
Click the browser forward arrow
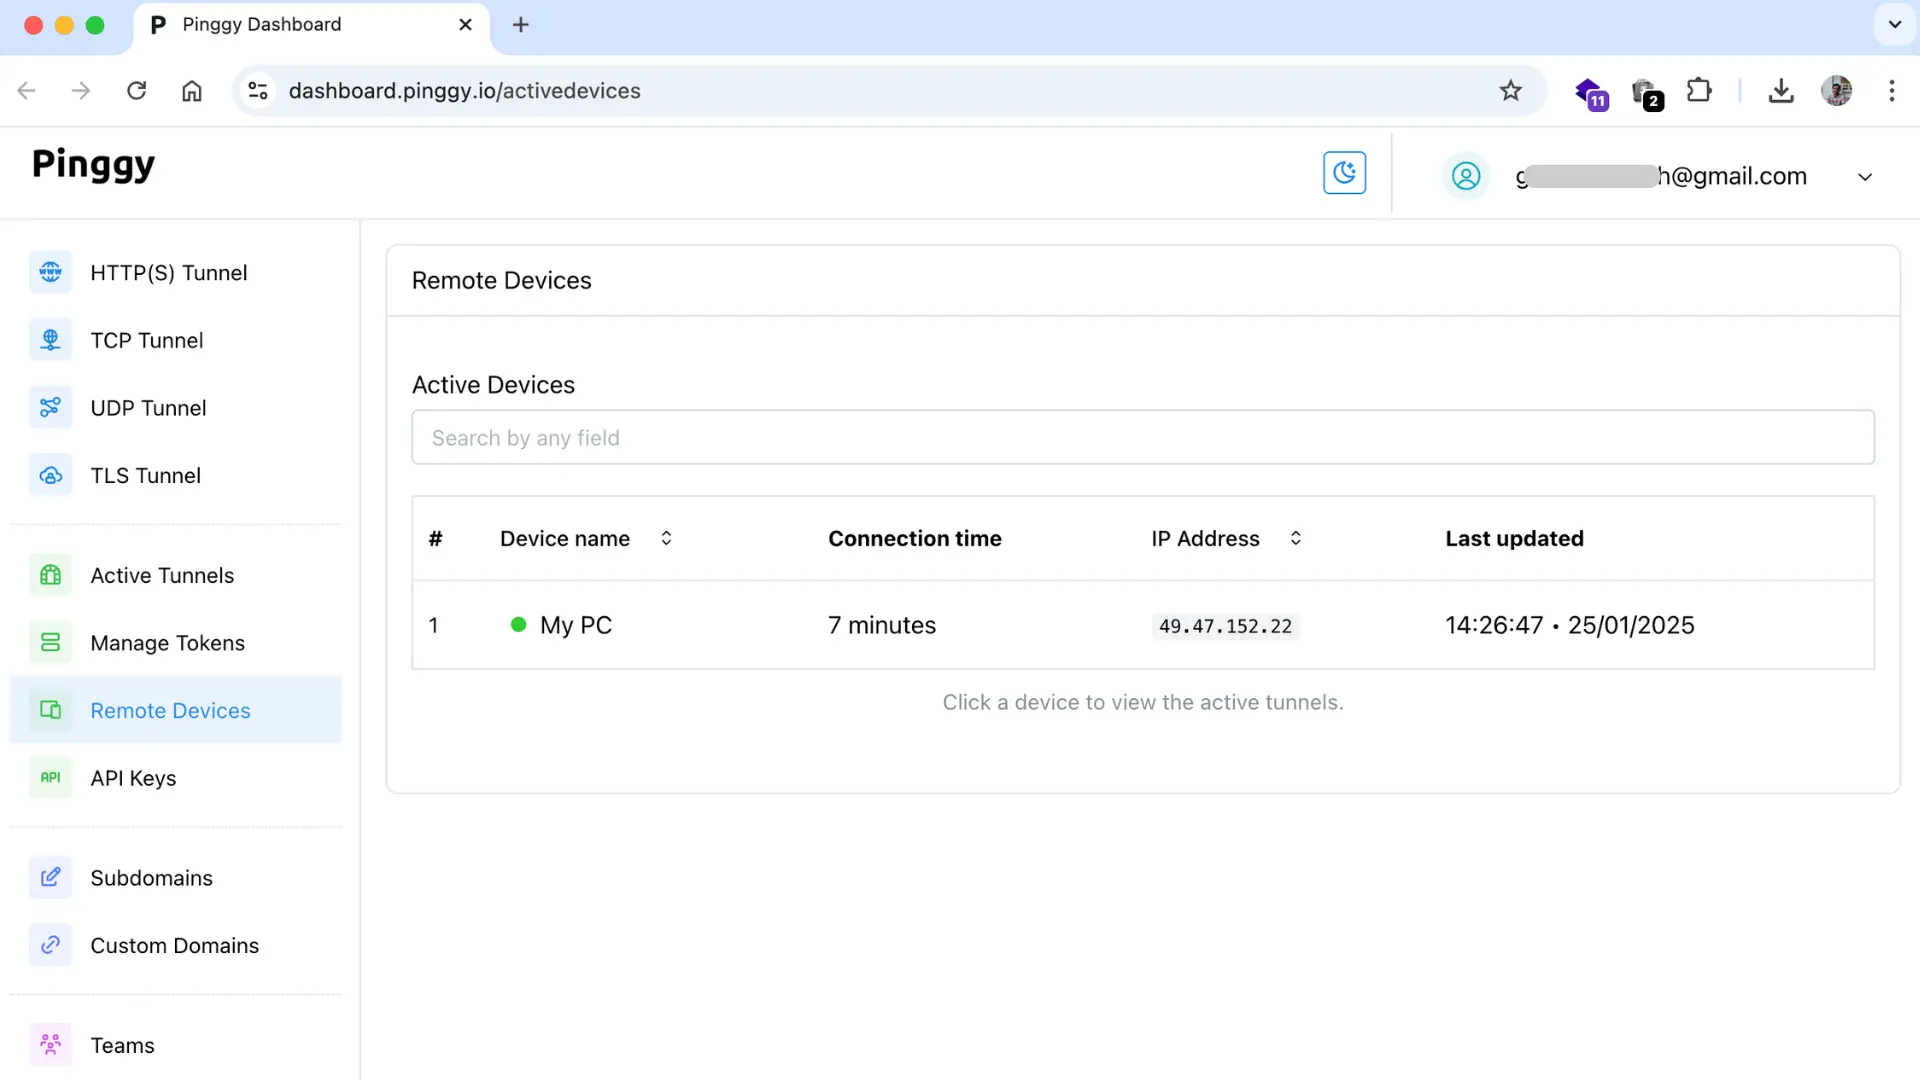81,91
